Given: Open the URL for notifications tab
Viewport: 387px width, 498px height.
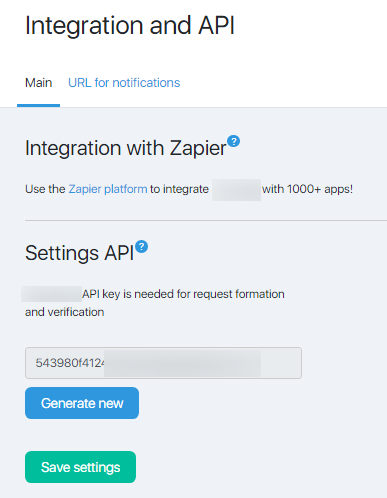Looking at the screenshot, I should [x=124, y=83].
